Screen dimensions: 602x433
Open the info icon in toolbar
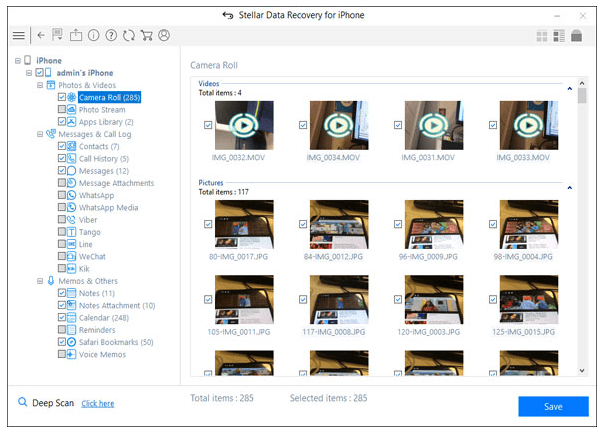pyautogui.click(x=93, y=35)
